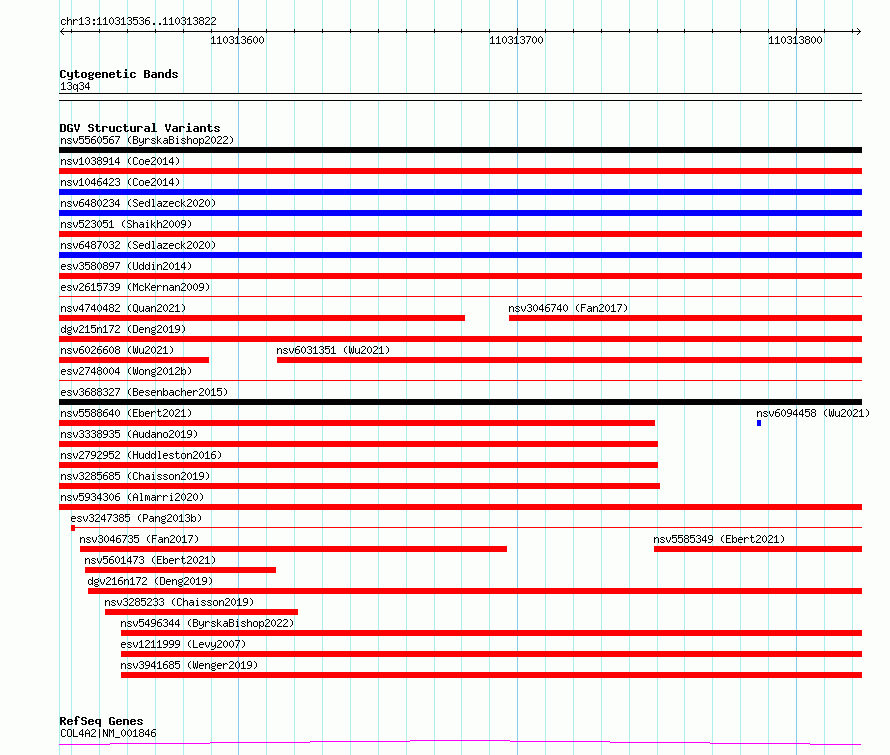Click the Cytogenetic Bands track heading

tap(119, 74)
